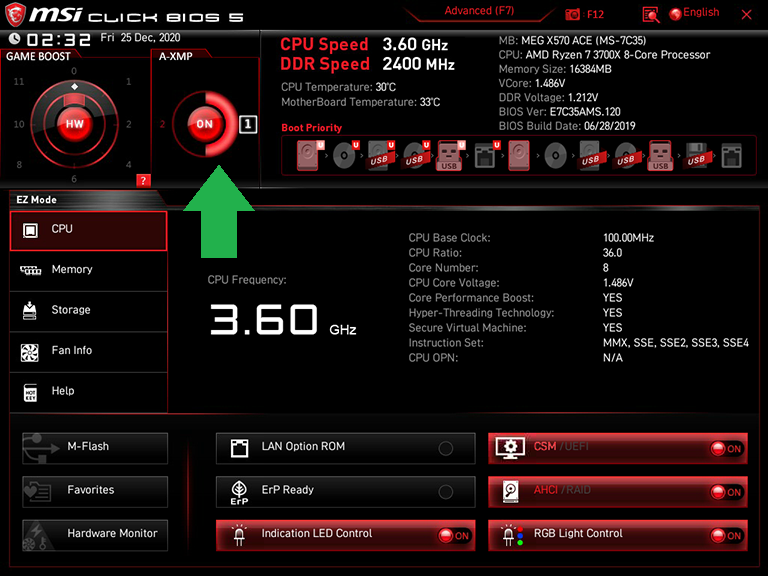Click the clock icon beside the time
768x576 pixels.
coord(14,38)
